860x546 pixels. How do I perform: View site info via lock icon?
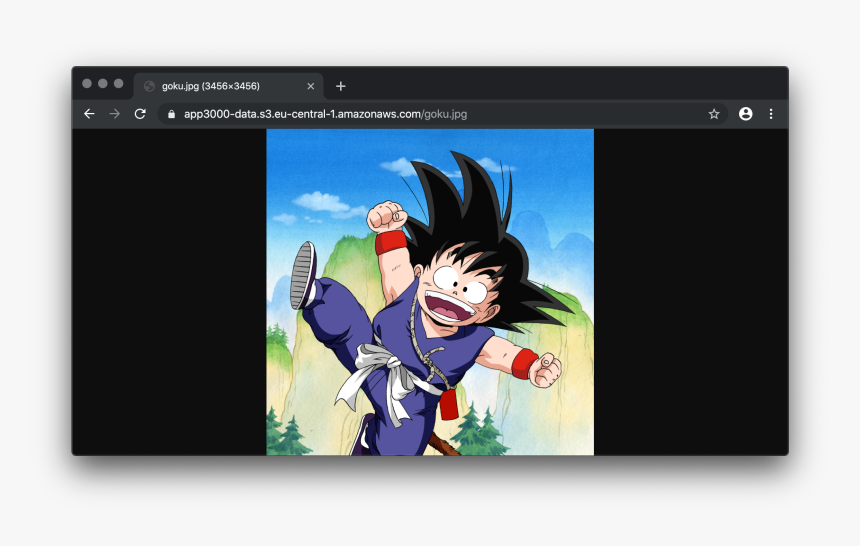click(x=172, y=114)
